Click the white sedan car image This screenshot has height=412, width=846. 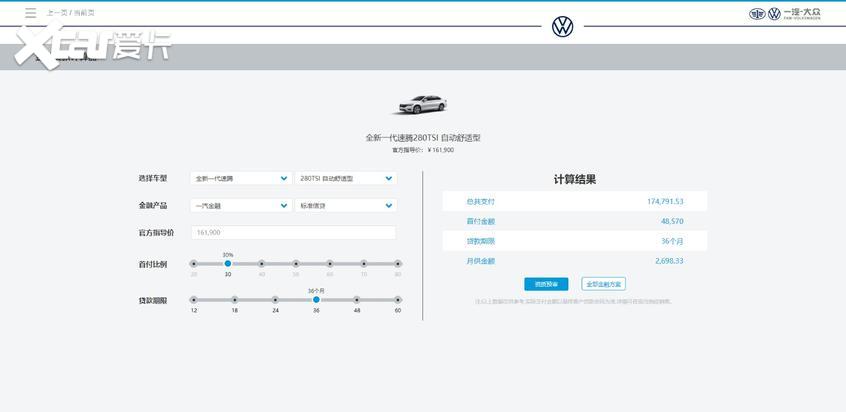point(421,104)
